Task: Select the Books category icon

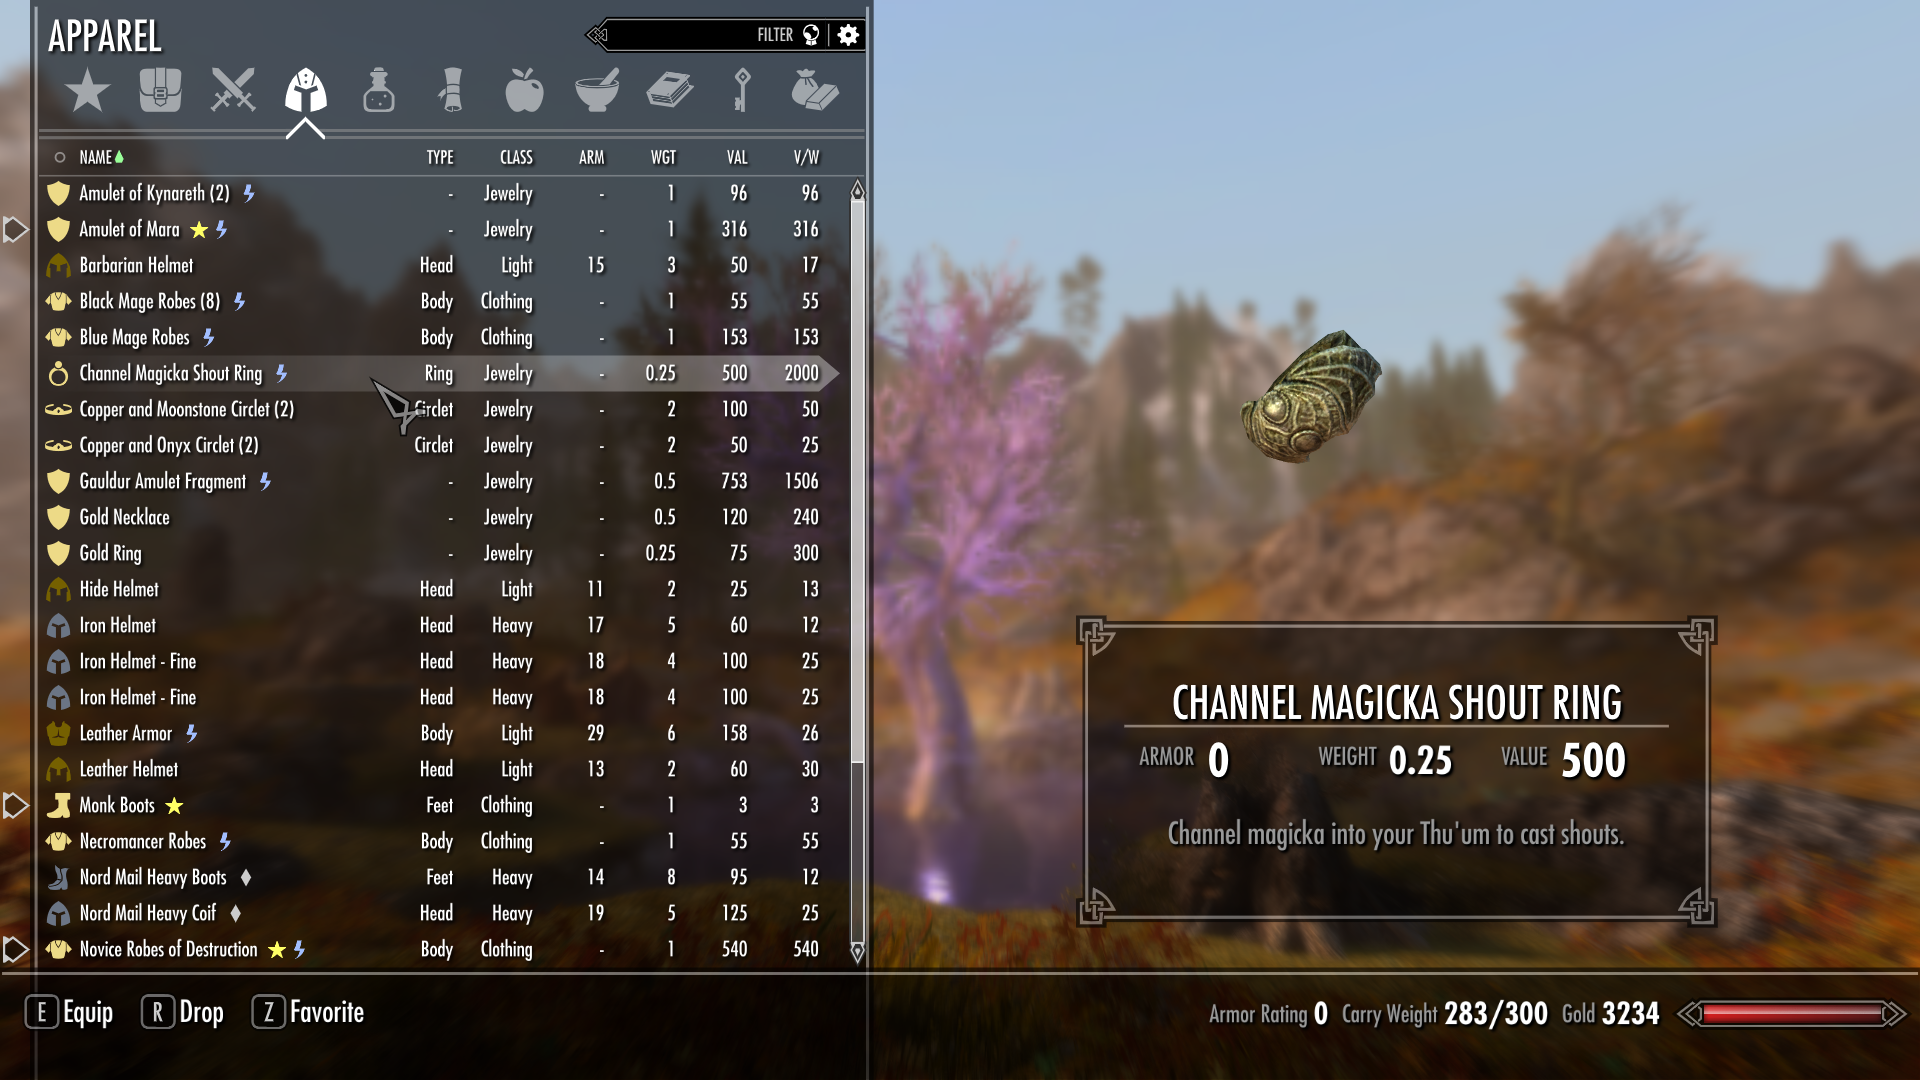Action: 671,94
